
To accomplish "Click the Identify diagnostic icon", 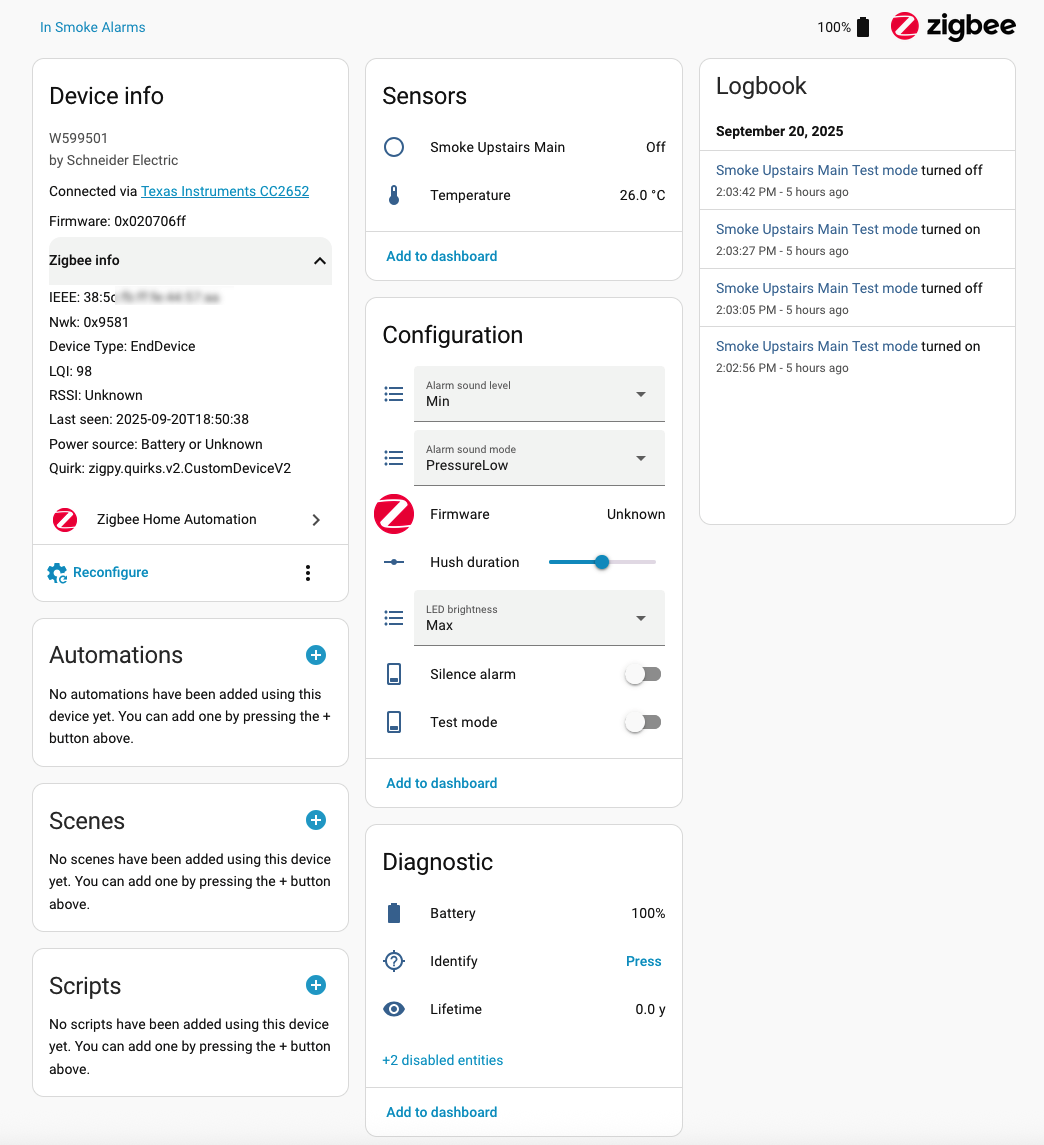I will tap(394, 961).
